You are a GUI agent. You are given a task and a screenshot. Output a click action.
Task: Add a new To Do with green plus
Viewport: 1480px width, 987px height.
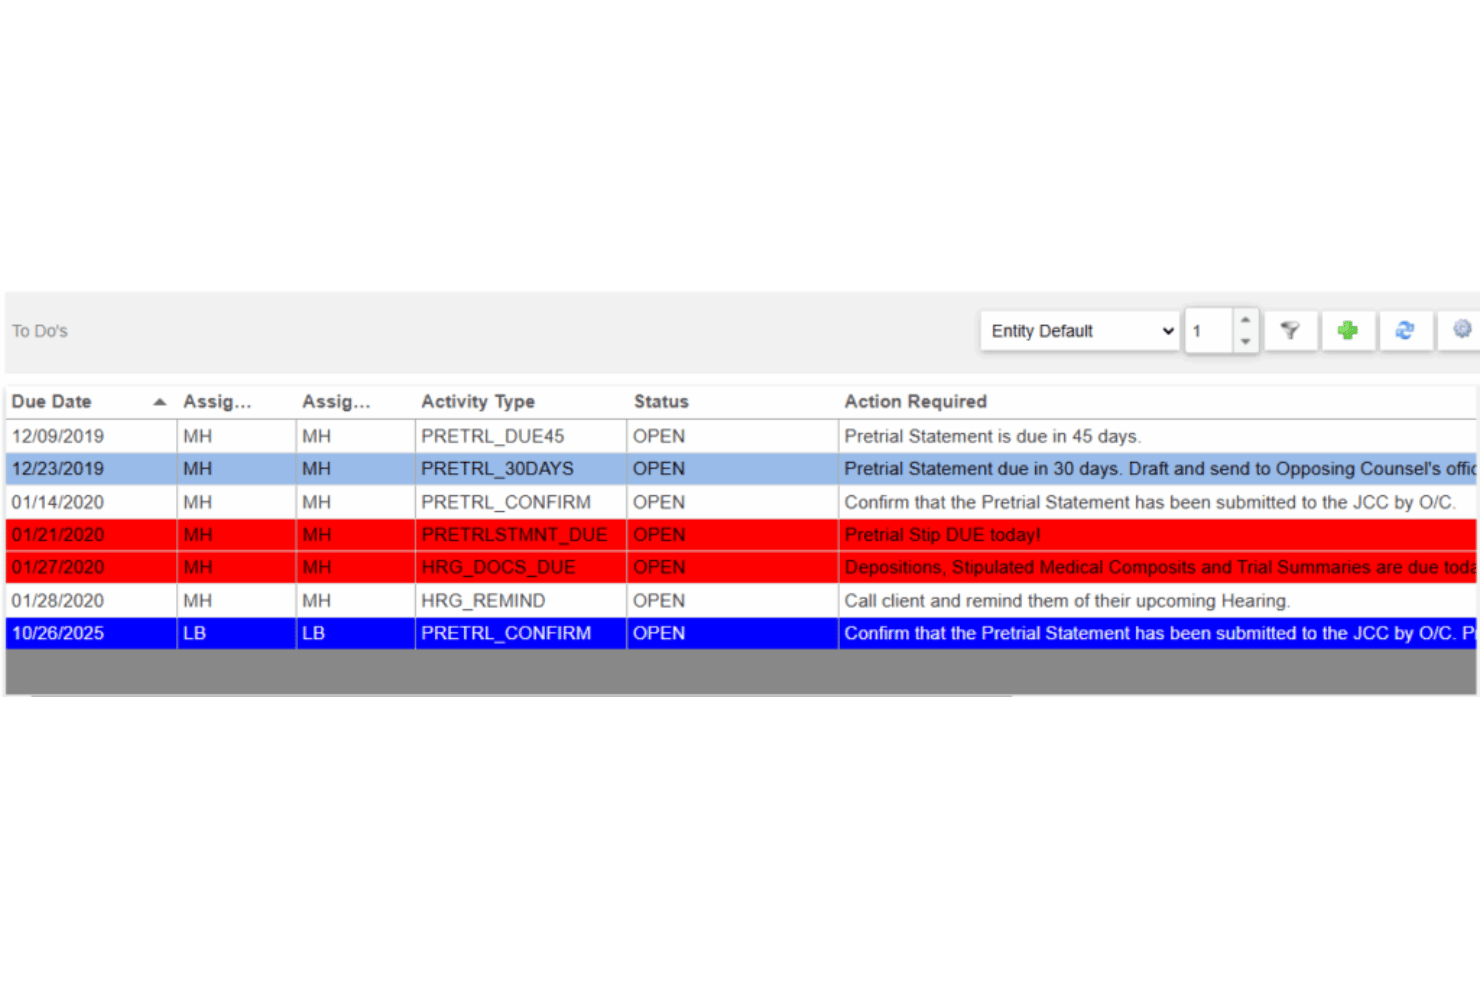(1347, 330)
